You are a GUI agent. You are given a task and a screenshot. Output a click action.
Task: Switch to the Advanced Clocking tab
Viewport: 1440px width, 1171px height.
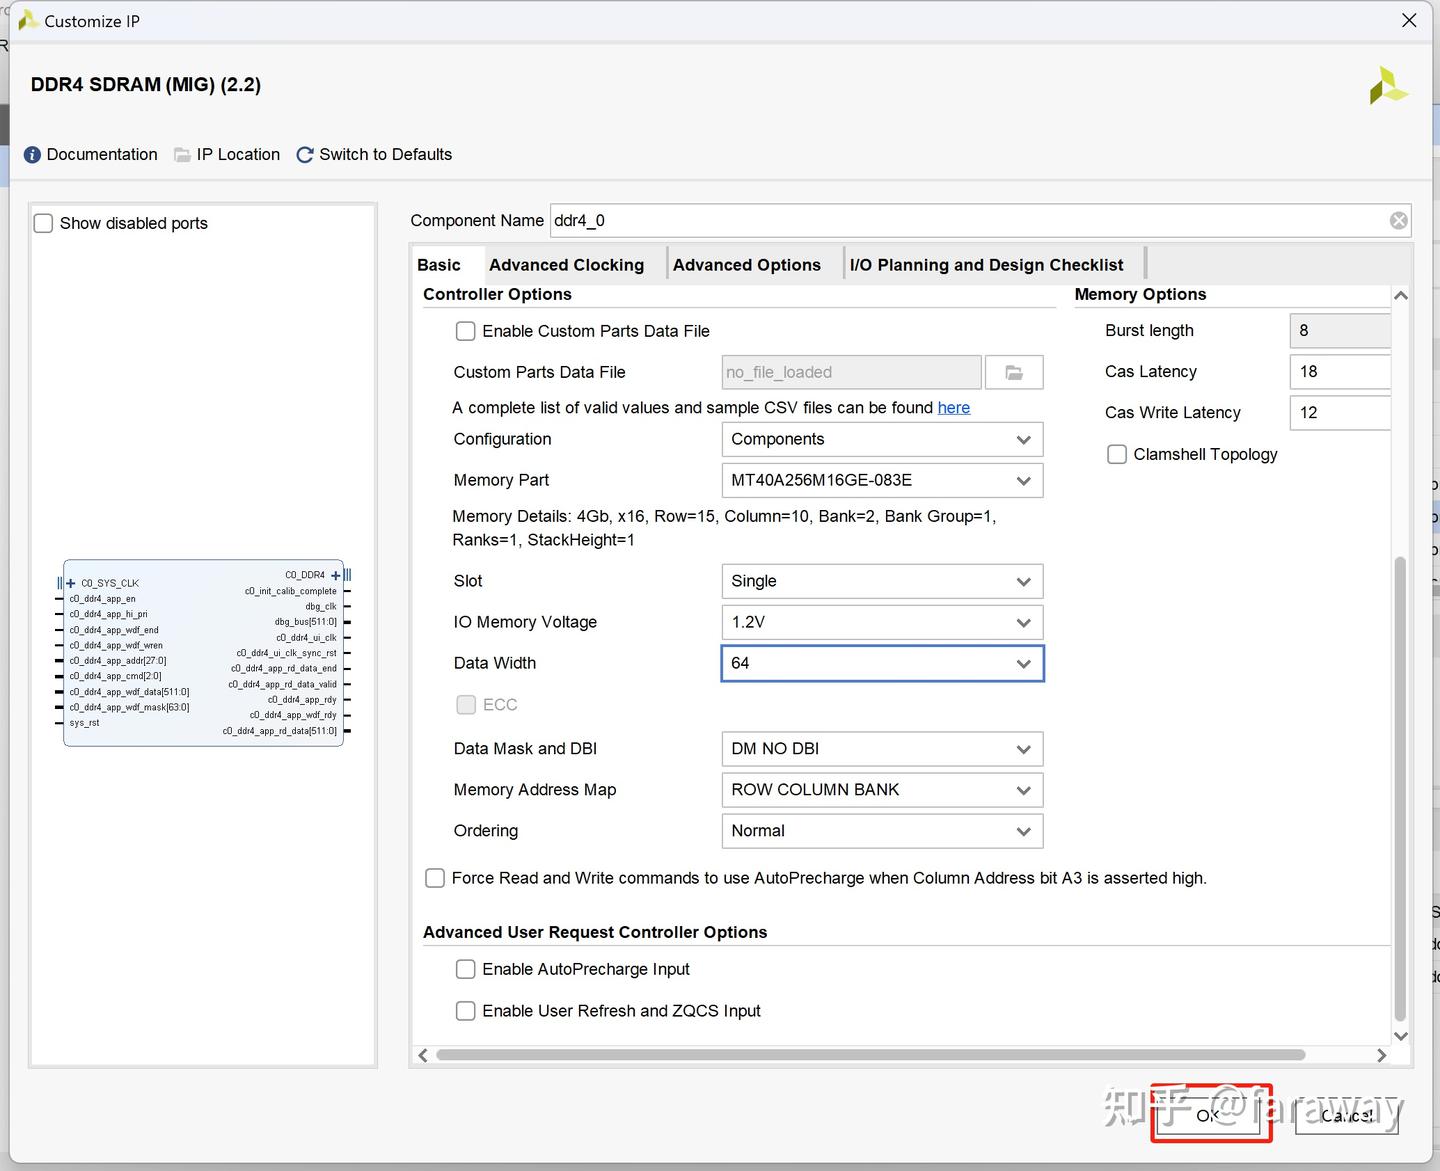[x=566, y=265]
